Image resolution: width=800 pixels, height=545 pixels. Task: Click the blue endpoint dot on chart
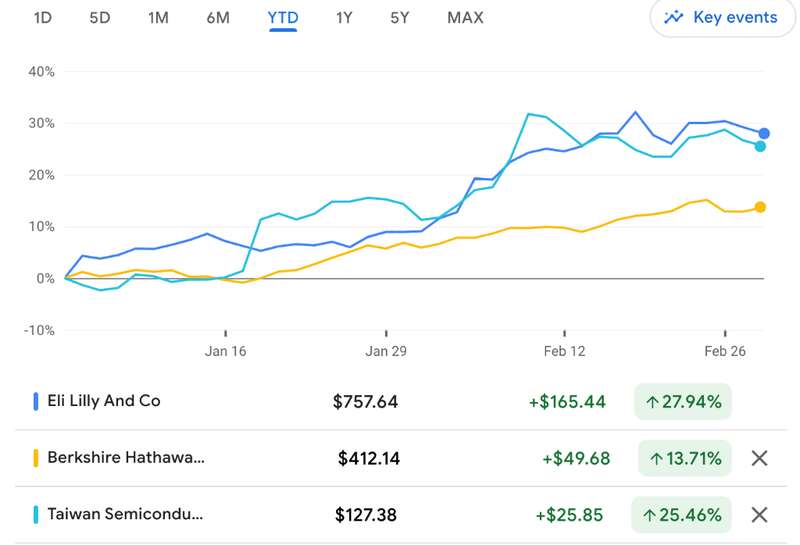pos(764,133)
